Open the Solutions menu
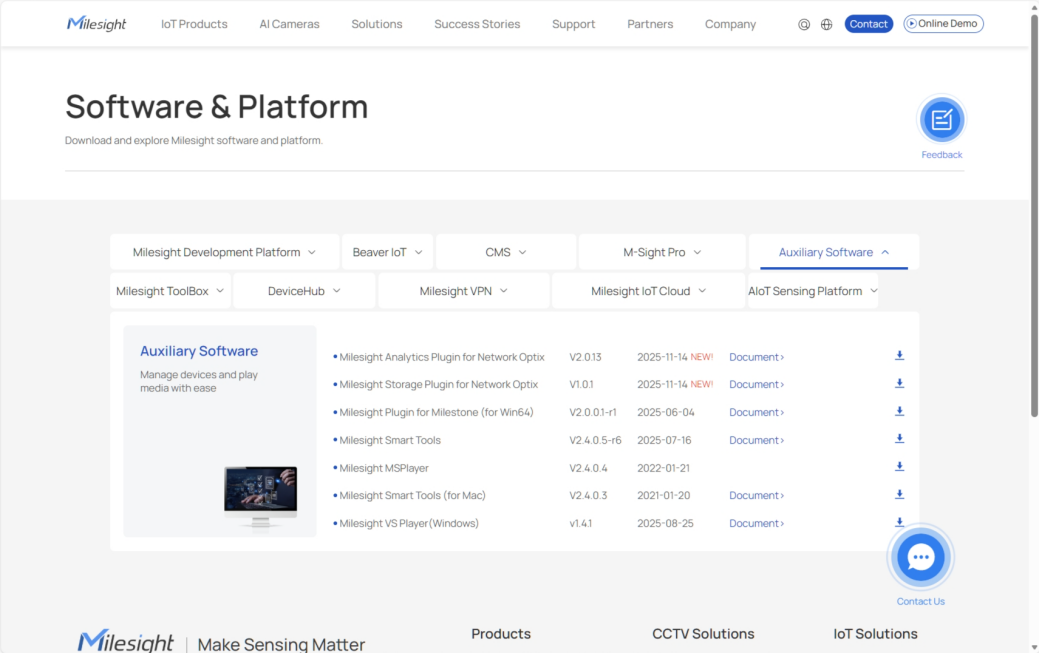Image resolution: width=1039 pixels, height=653 pixels. (x=376, y=24)
